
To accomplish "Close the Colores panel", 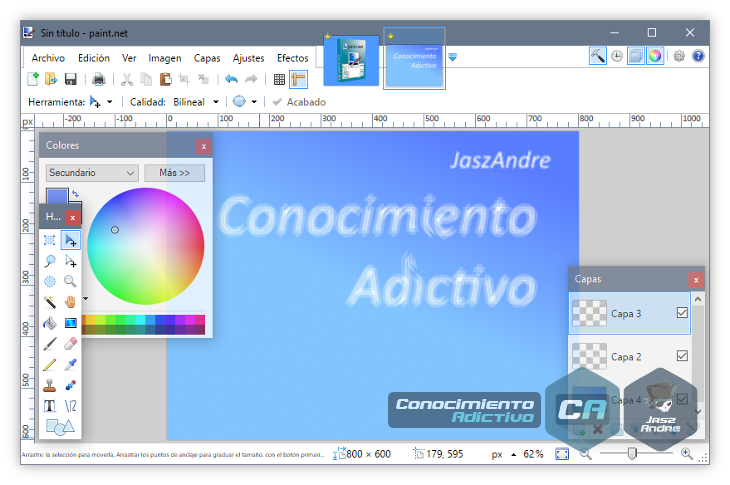I will click(203, 147).
